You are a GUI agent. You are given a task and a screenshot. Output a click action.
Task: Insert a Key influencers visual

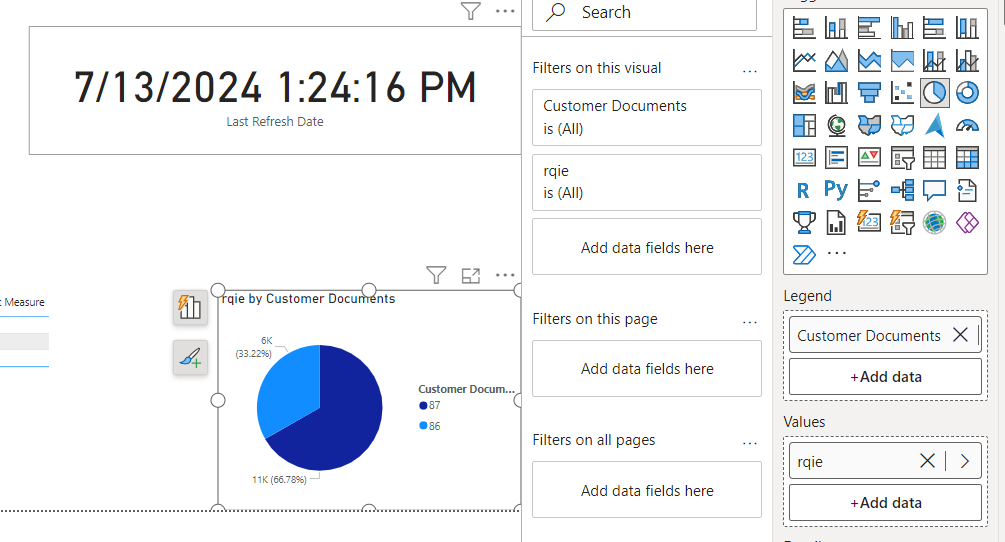(869, 190)
